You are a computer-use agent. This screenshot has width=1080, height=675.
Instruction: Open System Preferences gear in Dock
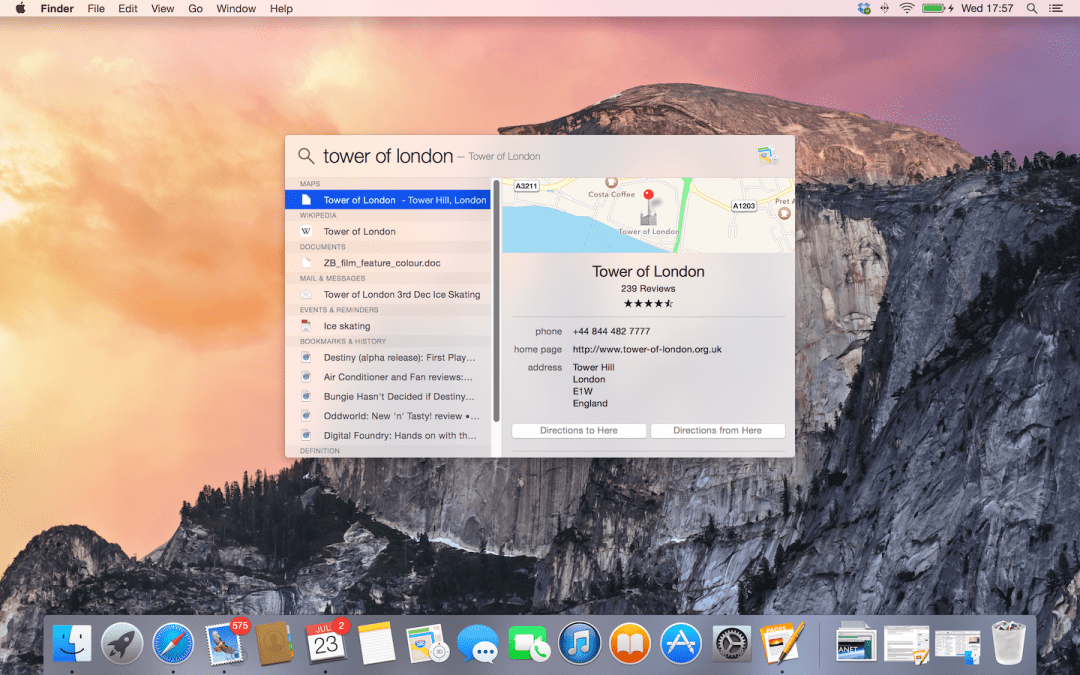click(731, 643)
